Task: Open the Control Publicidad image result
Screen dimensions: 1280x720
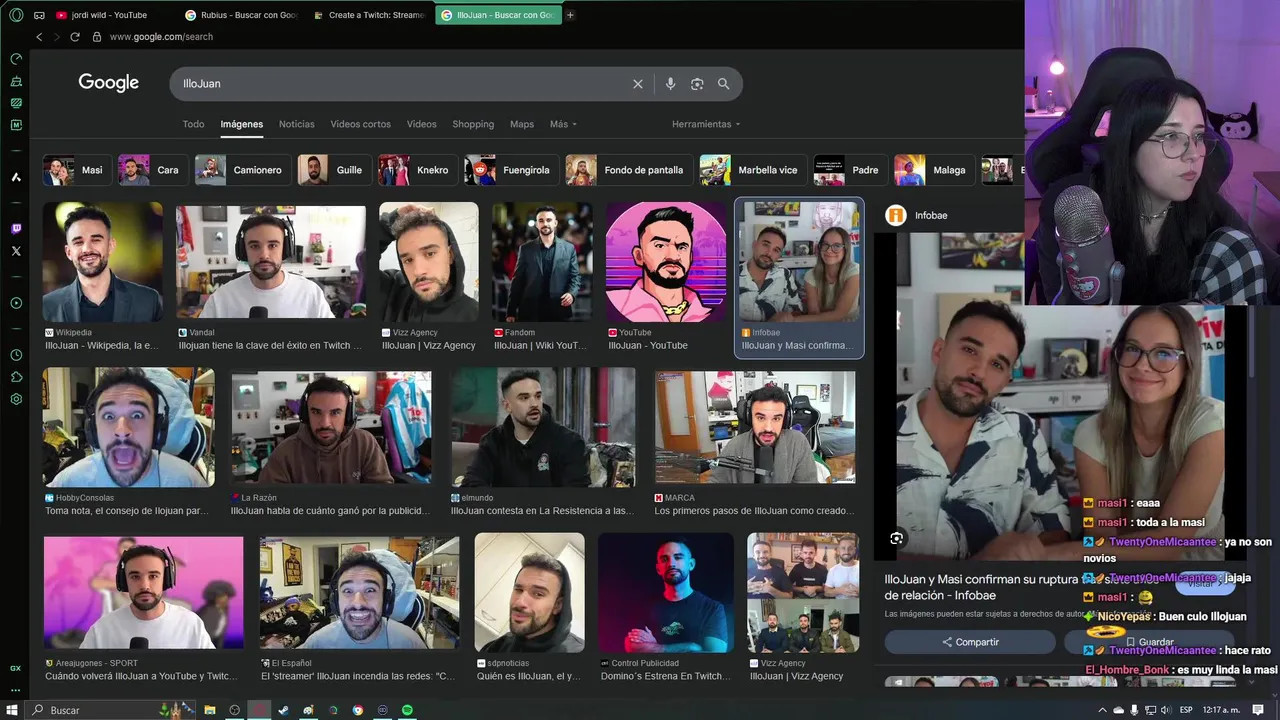Action: 666,592
